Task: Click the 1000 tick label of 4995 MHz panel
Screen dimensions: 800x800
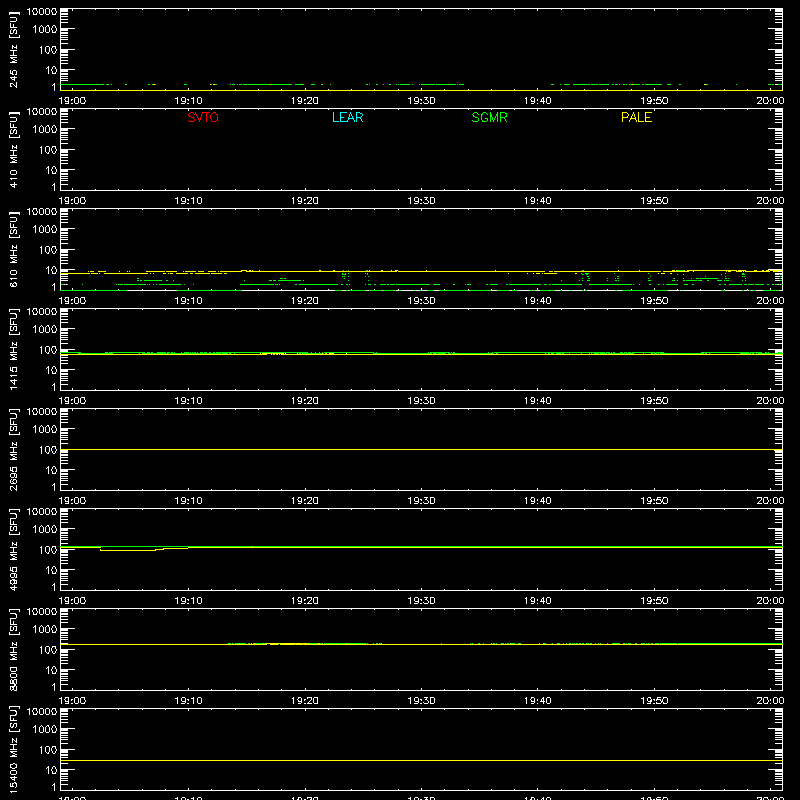Action: 45,529
